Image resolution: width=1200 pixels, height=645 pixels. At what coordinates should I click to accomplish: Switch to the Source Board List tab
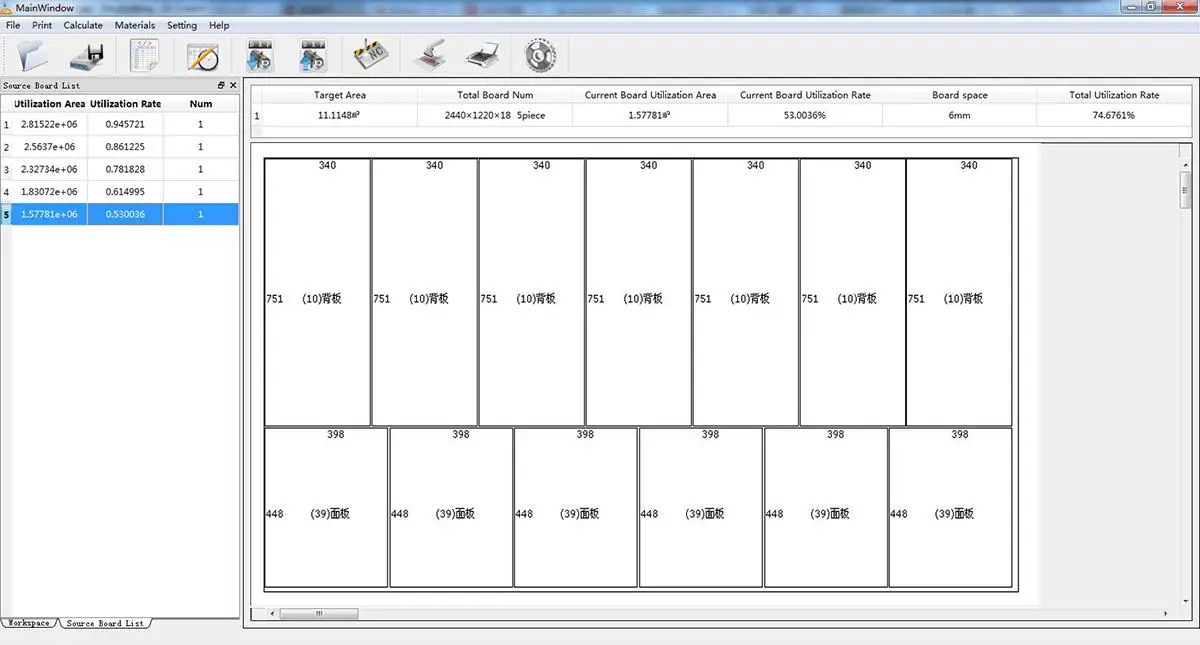click(x=105, y=623)
